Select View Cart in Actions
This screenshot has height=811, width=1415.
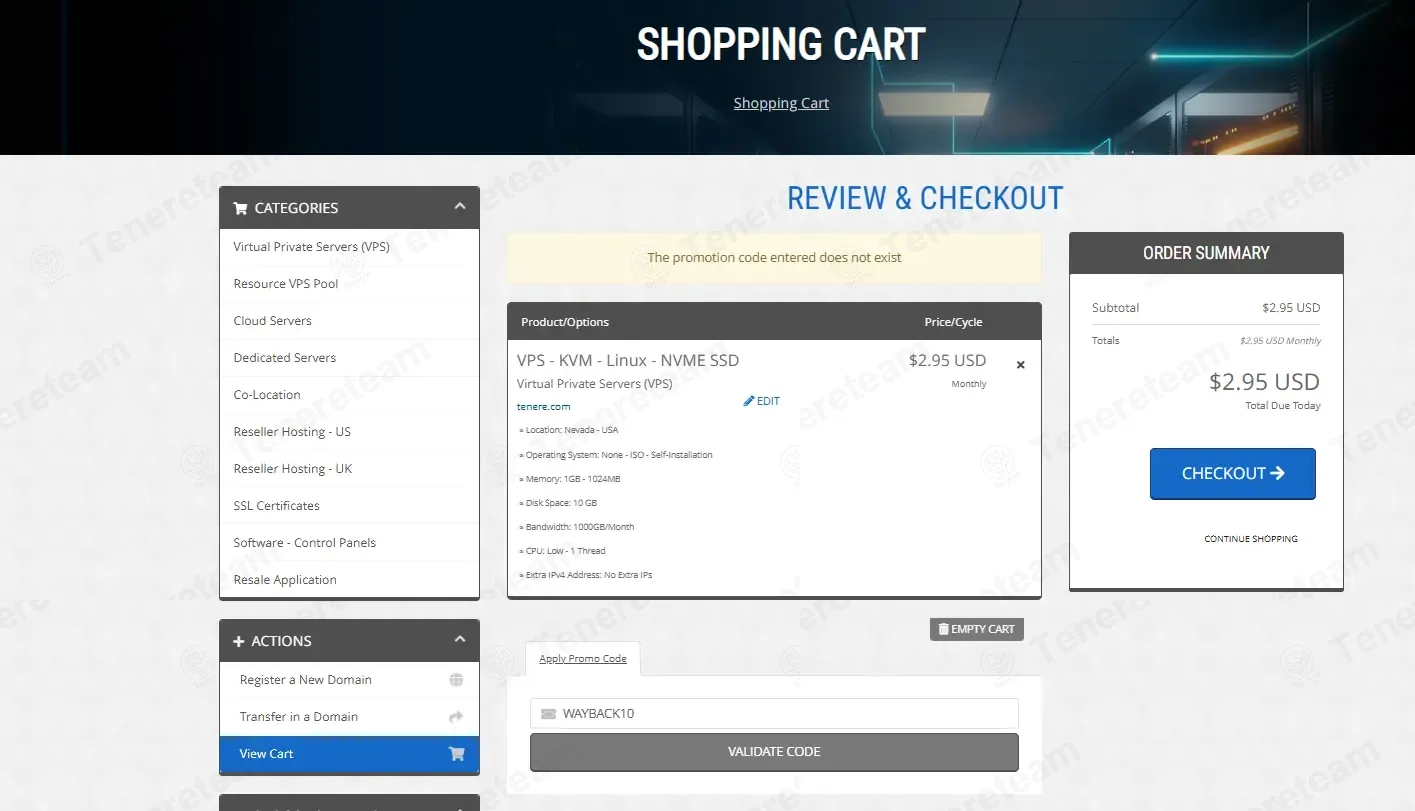point(349,754)
